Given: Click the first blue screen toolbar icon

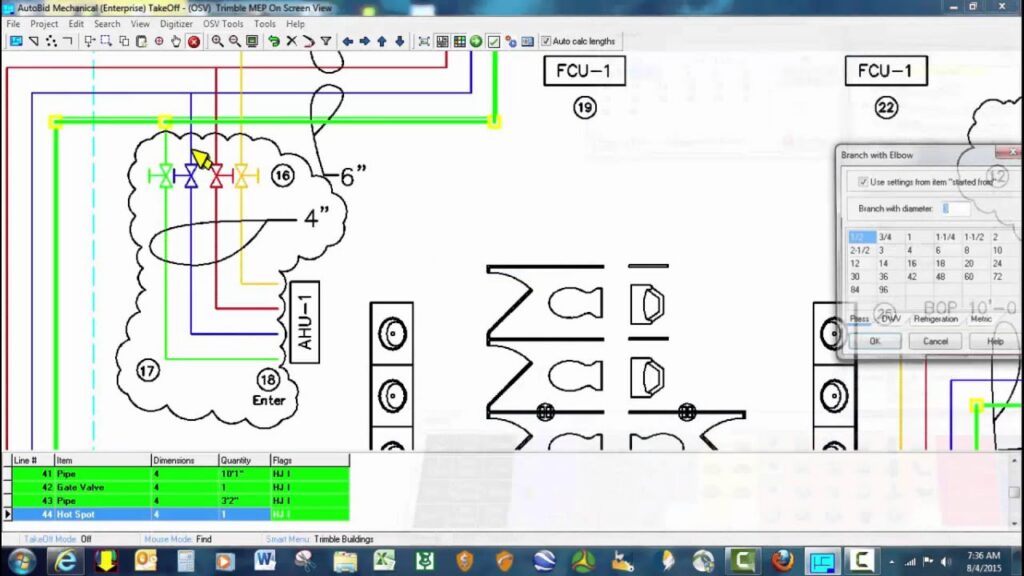Looking at the screenshot, I should (16, 41).
